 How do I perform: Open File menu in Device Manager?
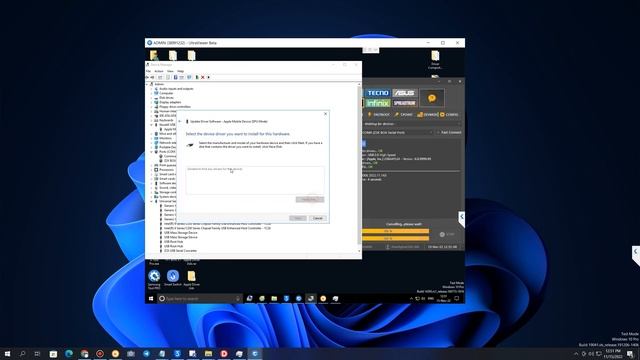click(x=149, y=71)
